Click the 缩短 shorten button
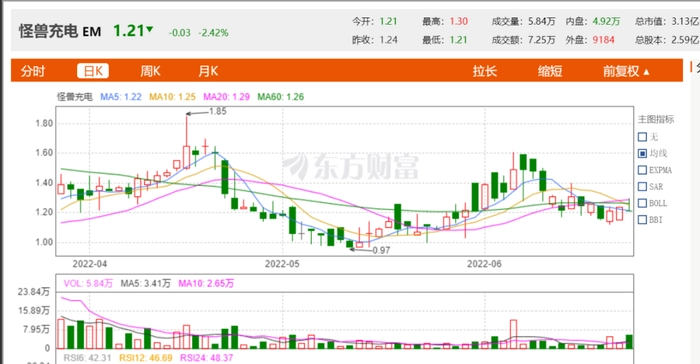 [550, 71]
